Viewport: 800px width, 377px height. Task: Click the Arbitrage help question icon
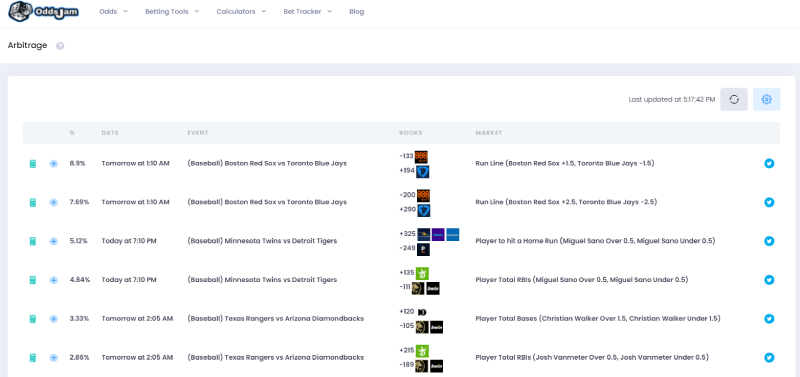[x=60, y=46]
